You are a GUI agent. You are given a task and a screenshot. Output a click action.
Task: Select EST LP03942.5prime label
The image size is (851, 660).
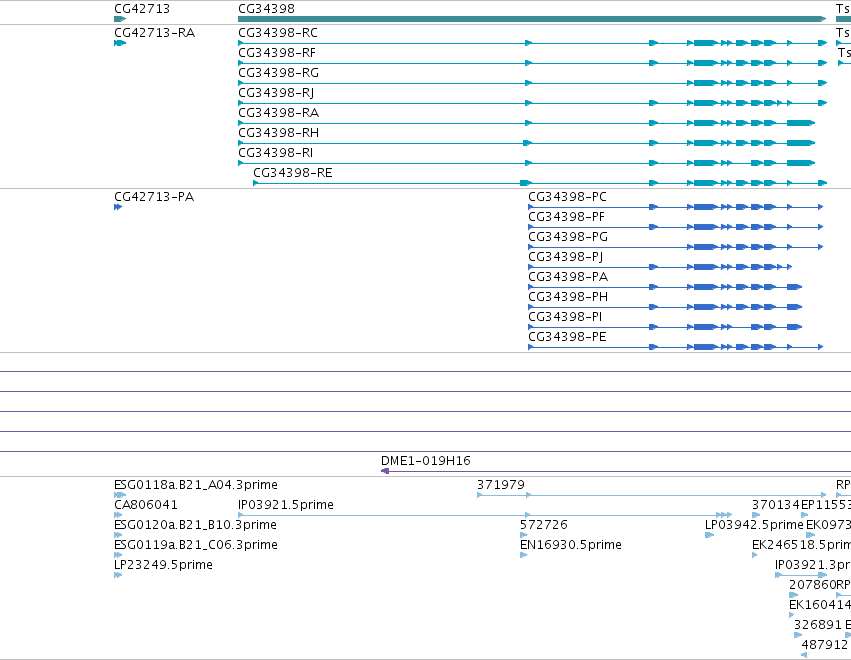pos(754,525)
